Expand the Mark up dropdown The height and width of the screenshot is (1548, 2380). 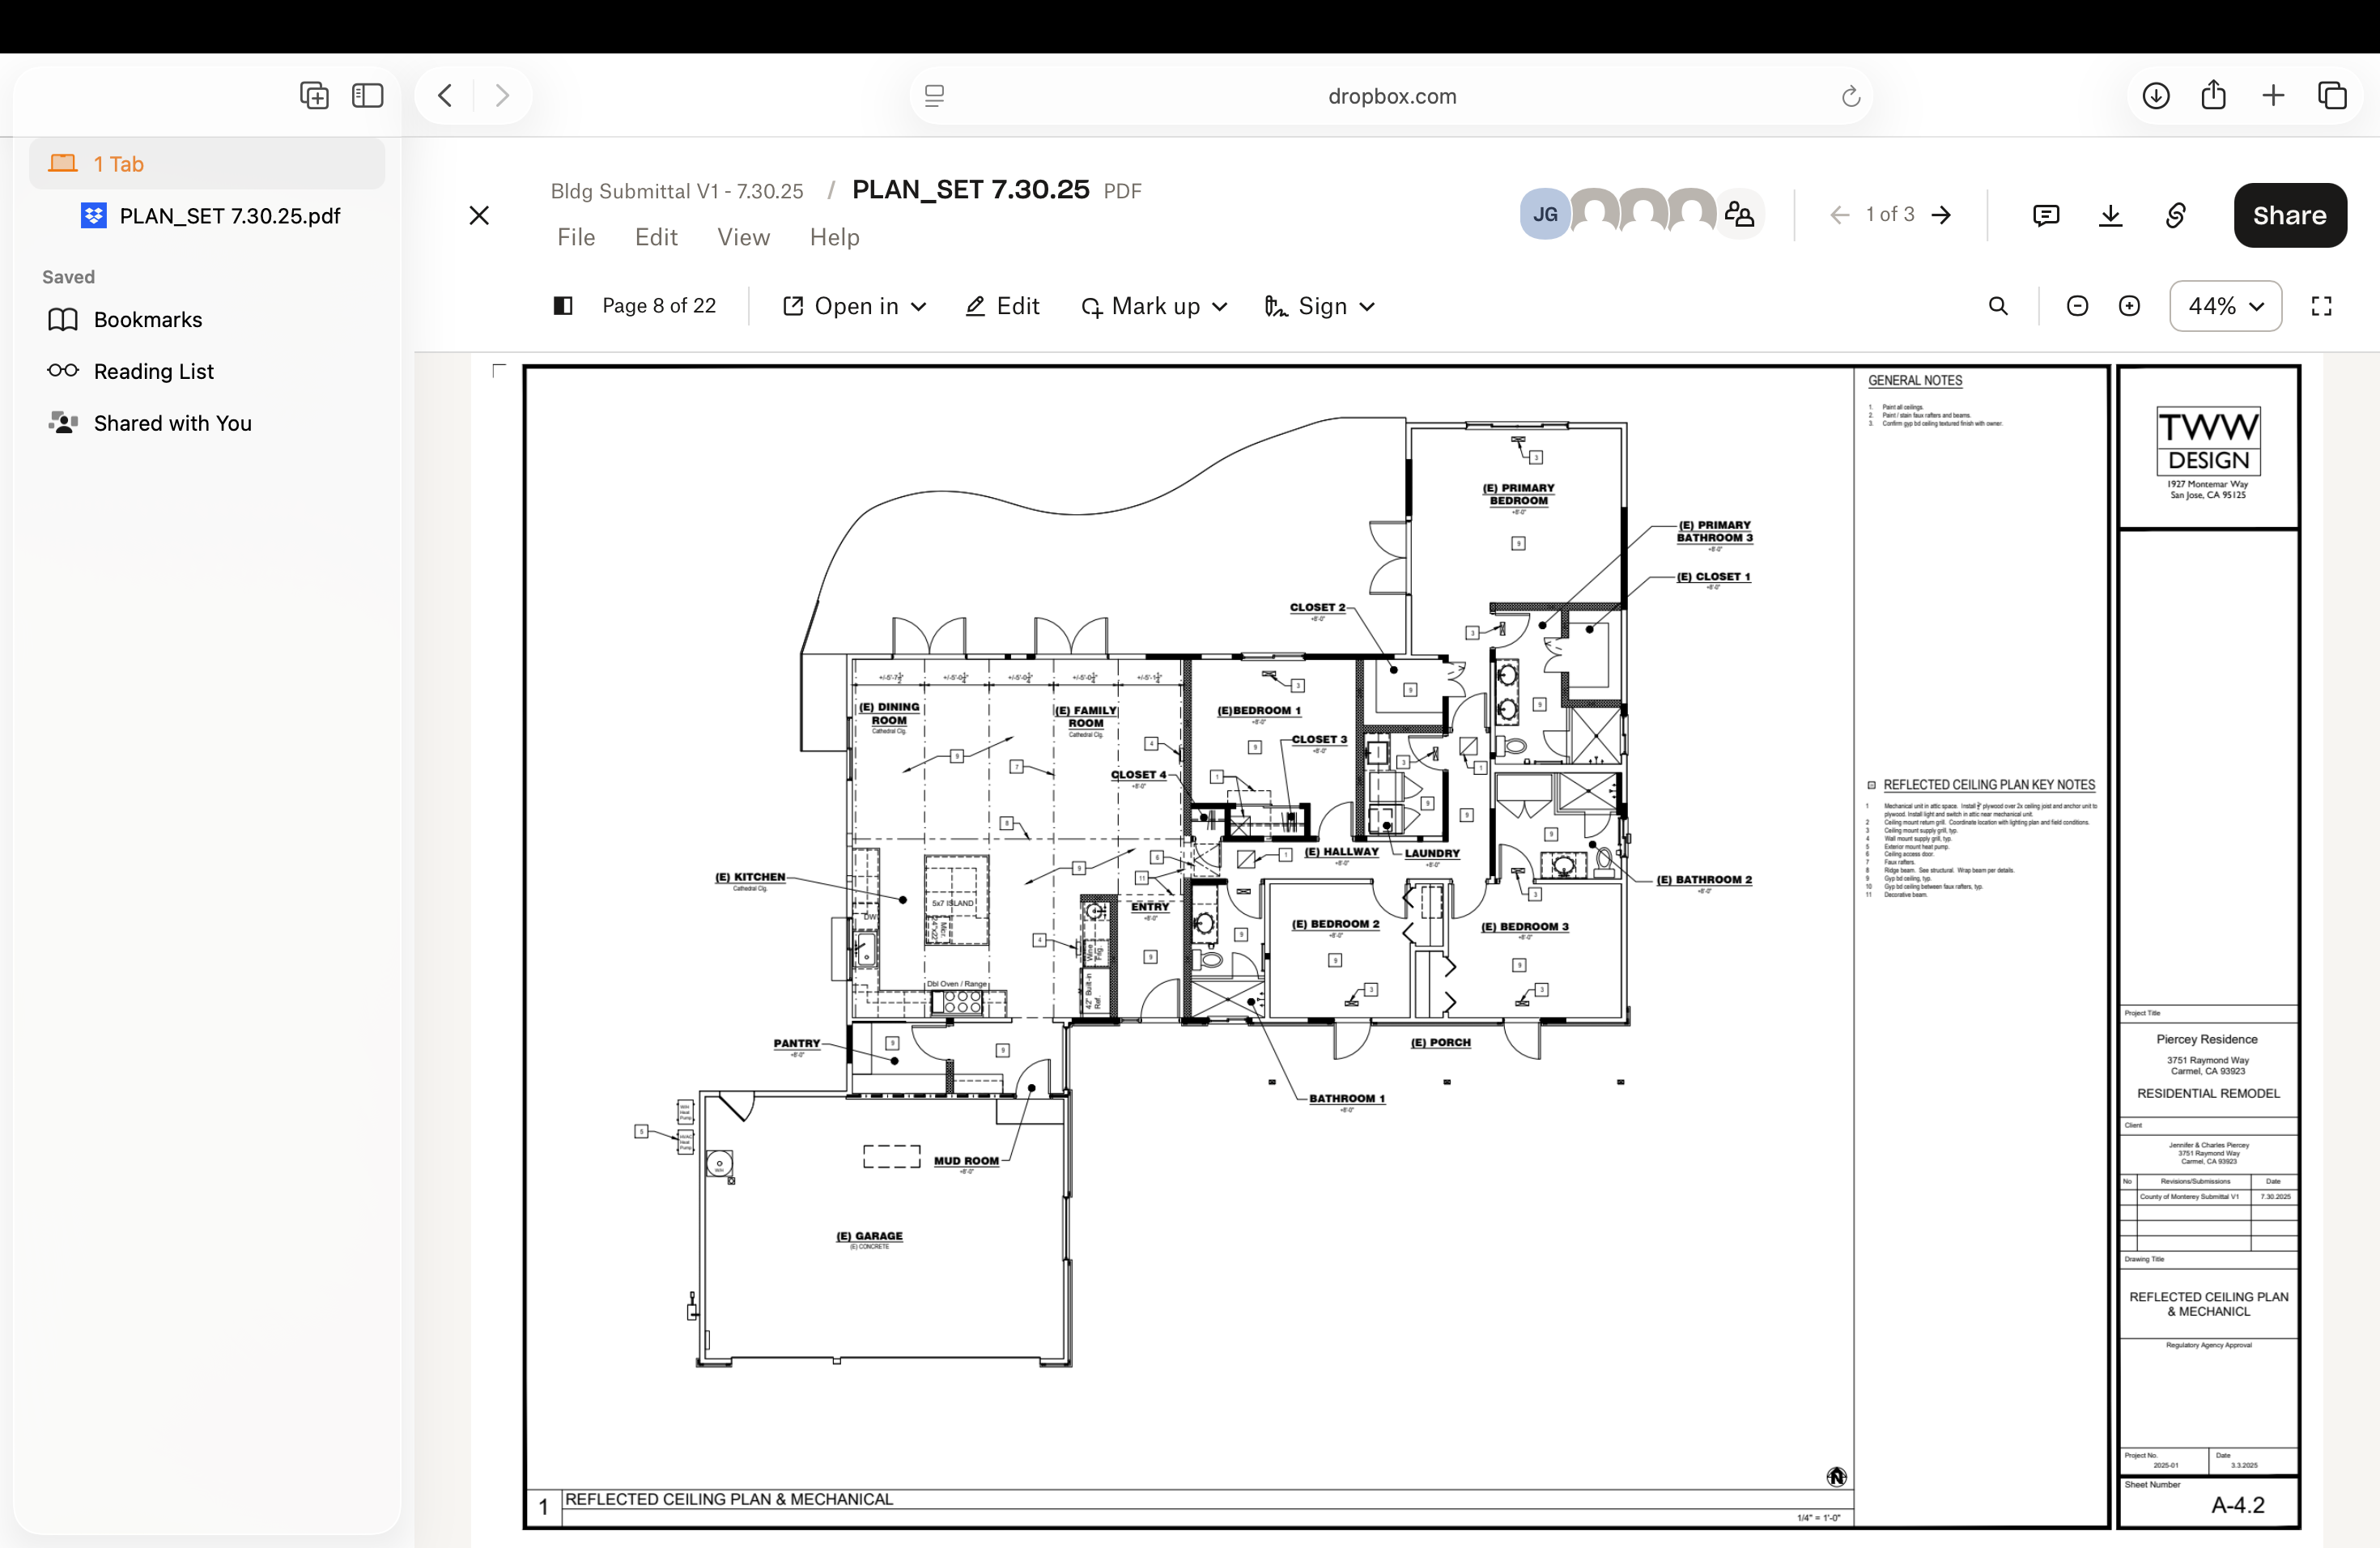coord(1154,306)
